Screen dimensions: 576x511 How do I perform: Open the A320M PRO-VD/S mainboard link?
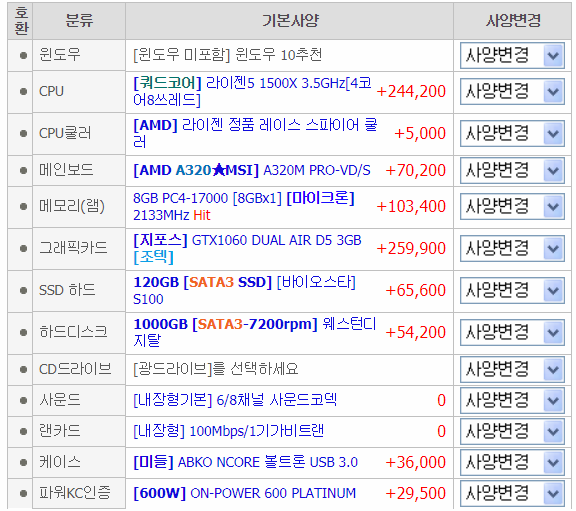click(252, 170)
